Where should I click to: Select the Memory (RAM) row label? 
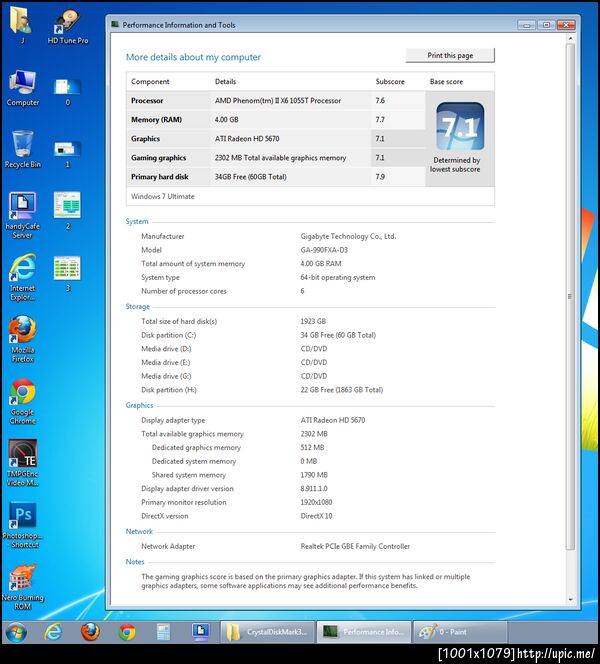(156, 119)
